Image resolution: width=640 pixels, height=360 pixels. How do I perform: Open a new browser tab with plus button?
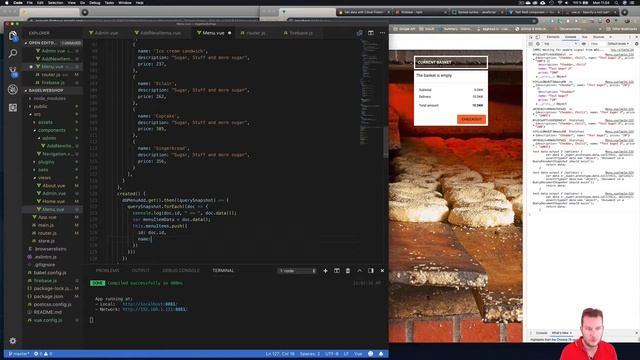pos(624,12)
